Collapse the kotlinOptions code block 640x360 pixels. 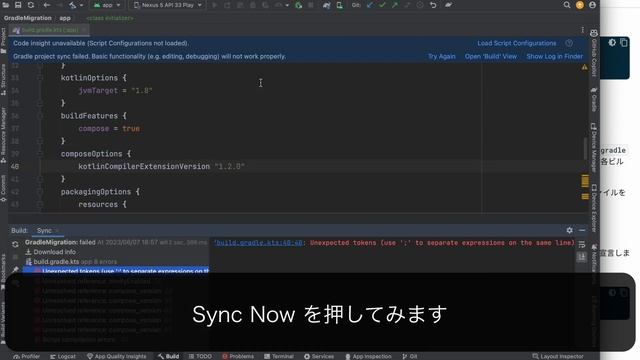coord(40,78)
